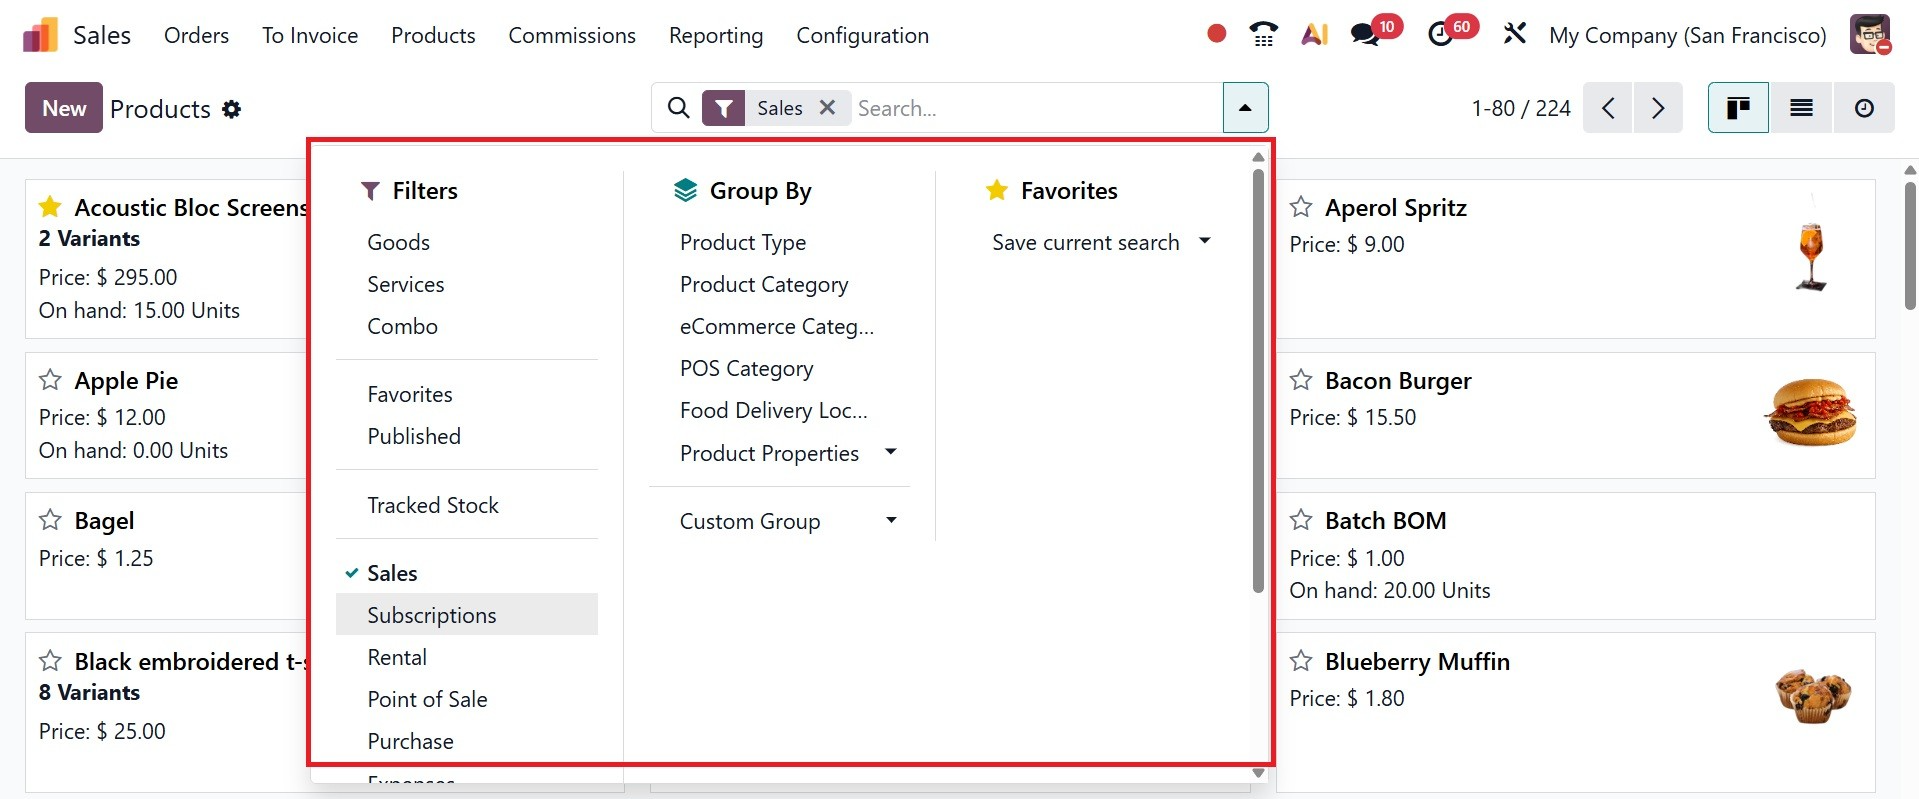
Task: Click the New product button
Action: tap(64, 108)
